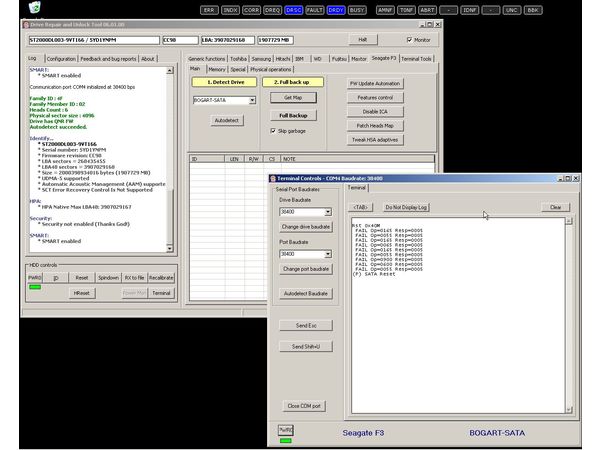Viewport: 600px width, 450px height.
Task: Toggle the Monitor checkbox
Action: pyautogui.click(x=408, y=40)
